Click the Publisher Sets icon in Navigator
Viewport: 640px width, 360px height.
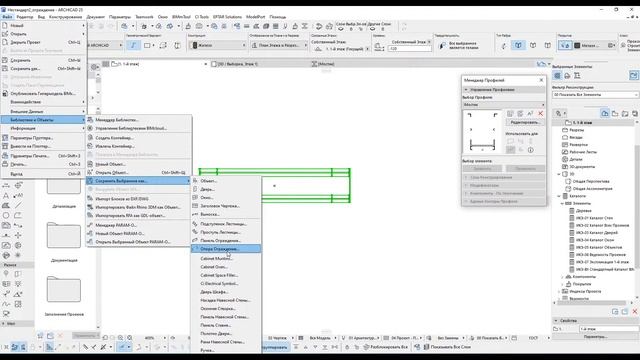635,113
